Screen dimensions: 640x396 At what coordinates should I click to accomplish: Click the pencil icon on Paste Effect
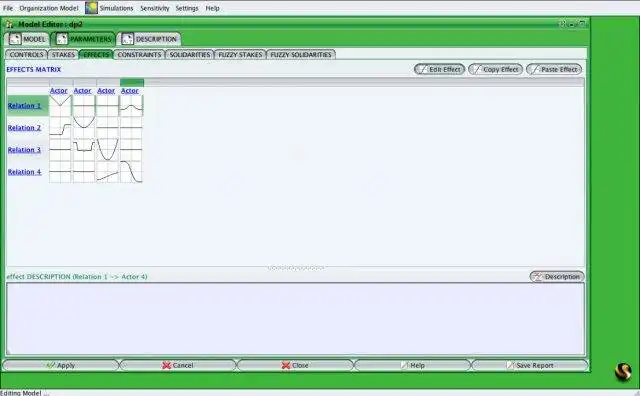click(535, 69)
